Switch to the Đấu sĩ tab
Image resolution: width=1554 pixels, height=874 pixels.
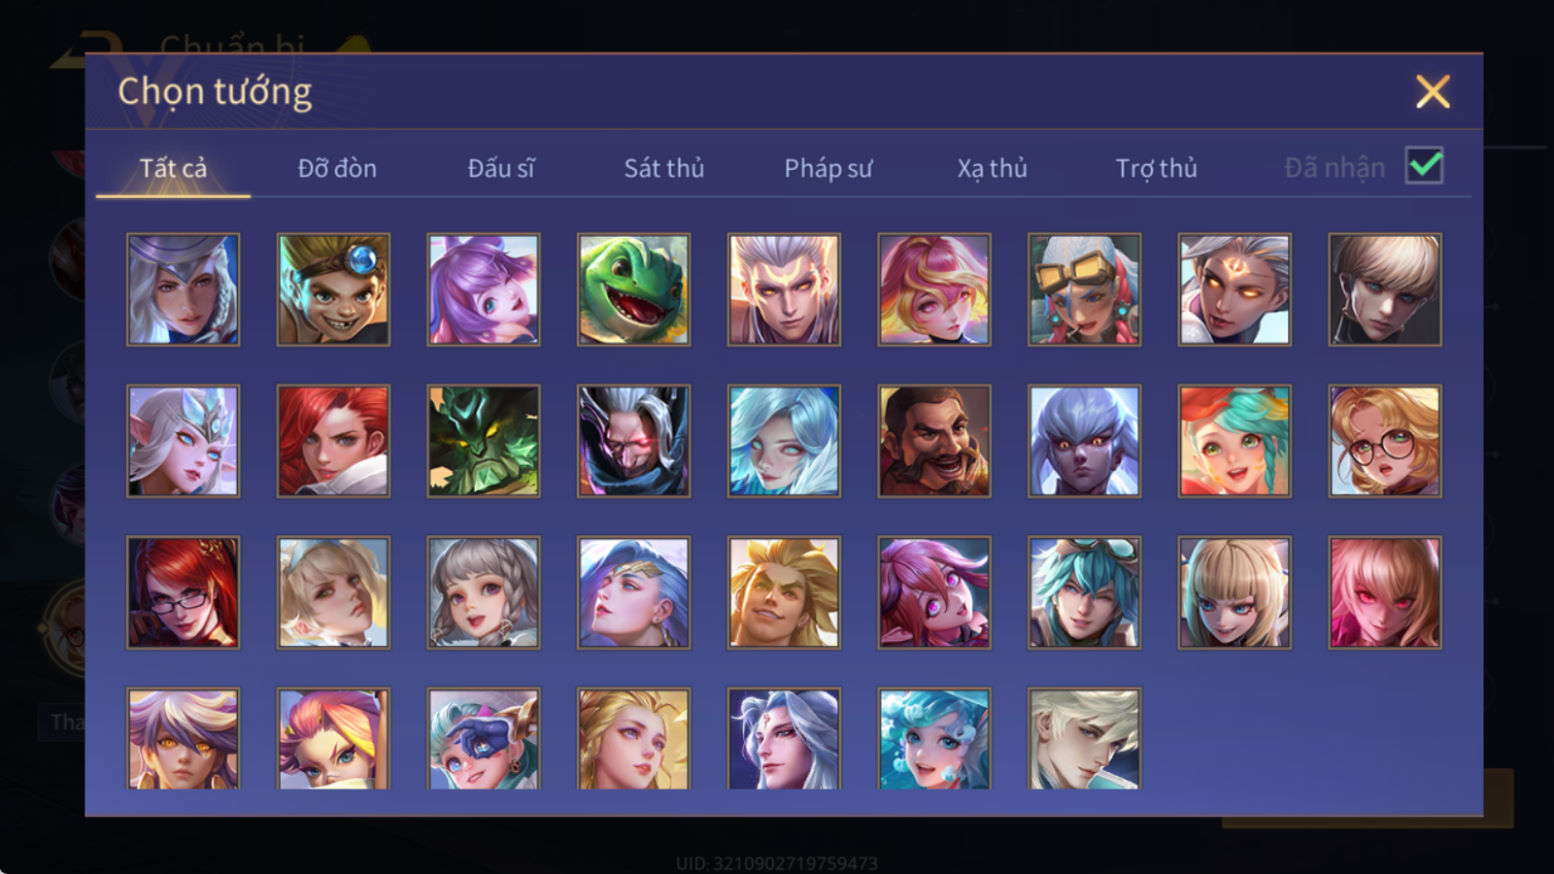point(501,168)
